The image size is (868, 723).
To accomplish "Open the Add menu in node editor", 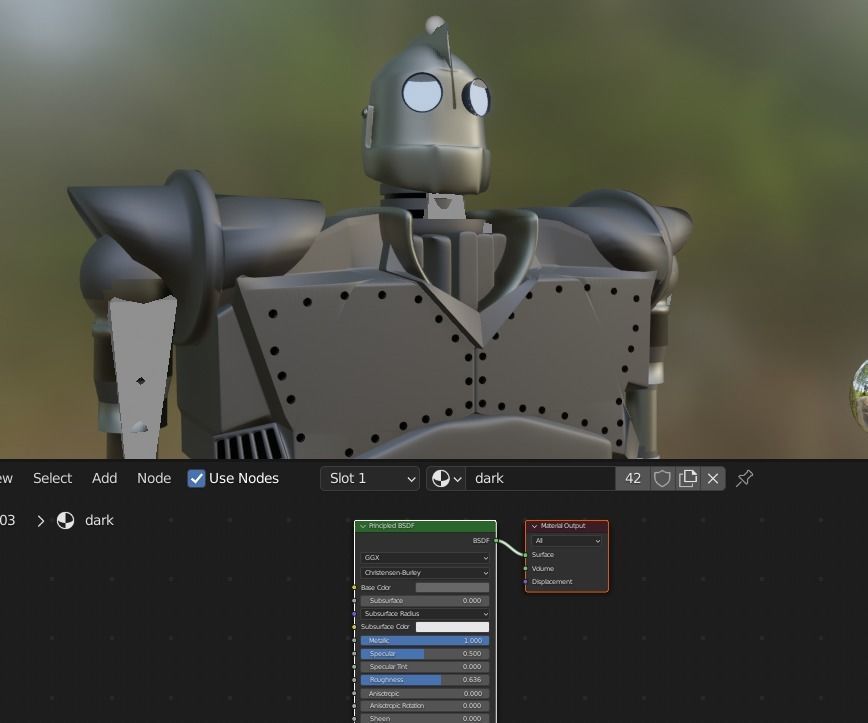I will pyautogui.click(x=105, y=478).
